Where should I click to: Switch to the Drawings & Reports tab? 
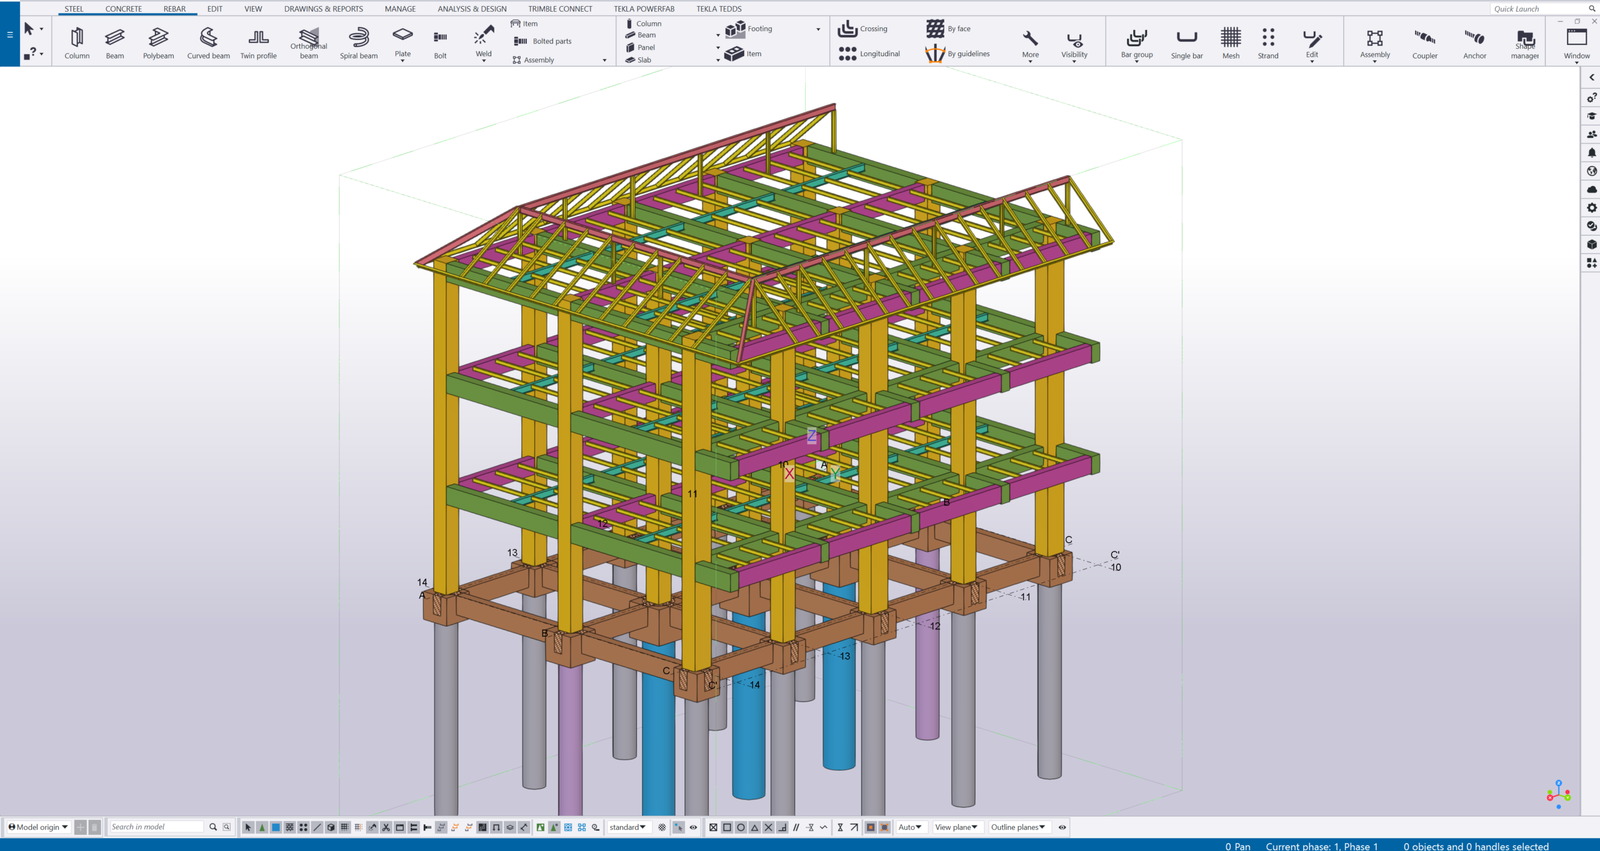(323, 9)
